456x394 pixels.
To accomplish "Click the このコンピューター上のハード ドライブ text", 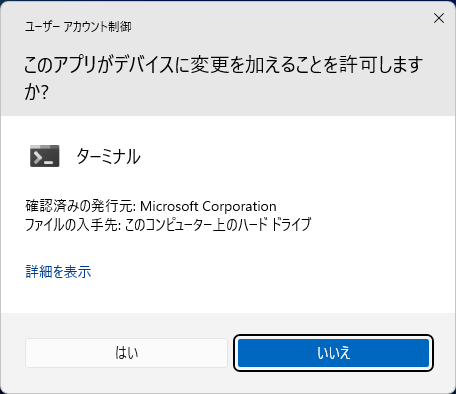I will (218, 225).
